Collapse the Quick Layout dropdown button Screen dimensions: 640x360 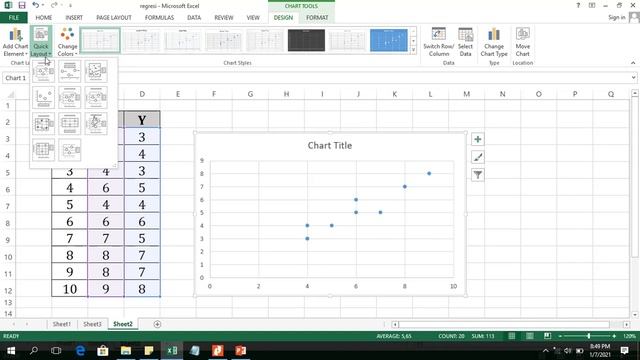41,42
